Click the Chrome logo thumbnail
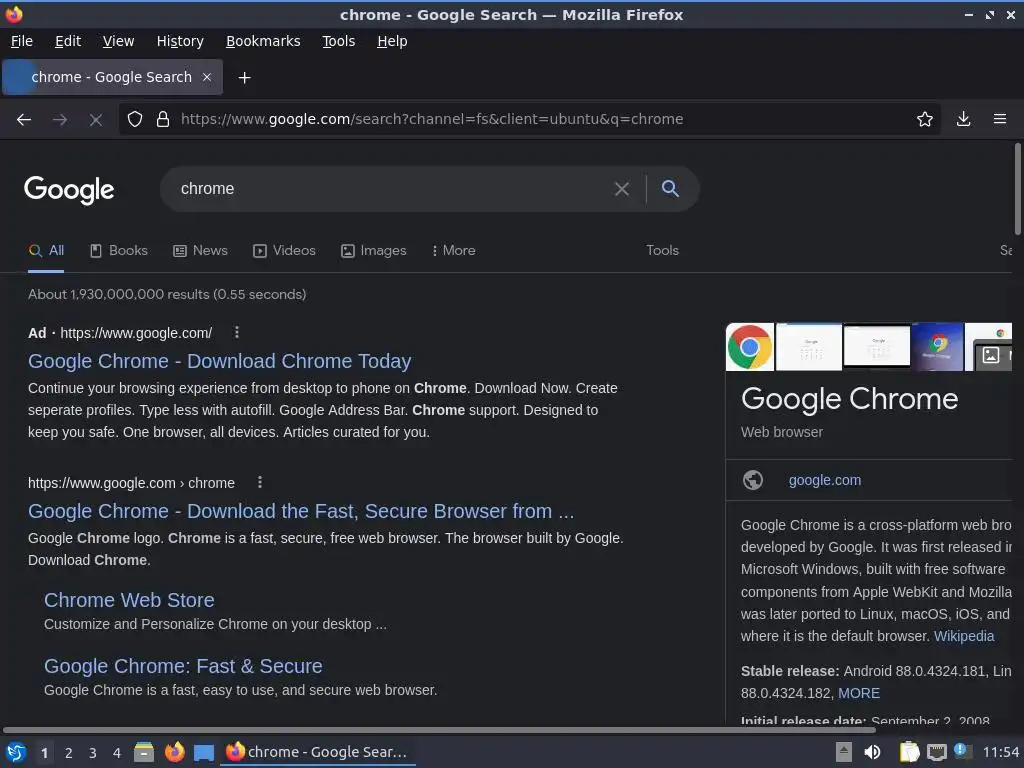1024x768 pixels. click(750, 347)
